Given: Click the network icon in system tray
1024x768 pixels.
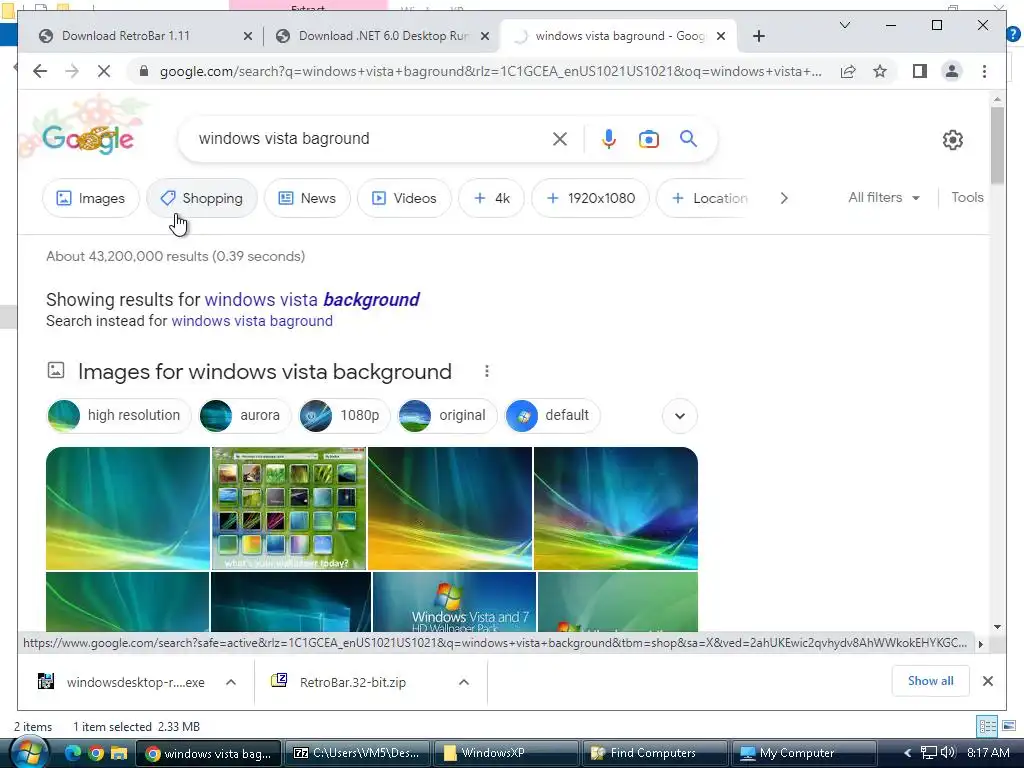Looking at the screenshot, I should coord(929,752).
